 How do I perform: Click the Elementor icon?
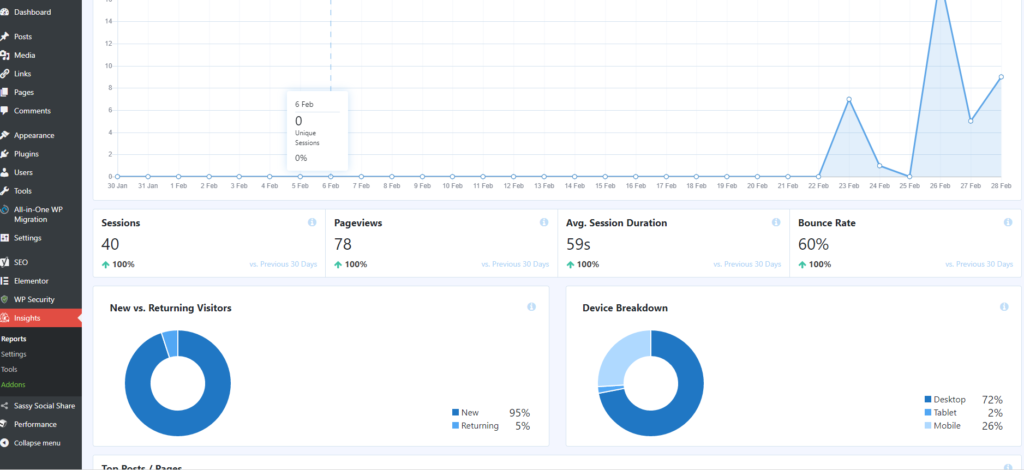tap(5, 281)
